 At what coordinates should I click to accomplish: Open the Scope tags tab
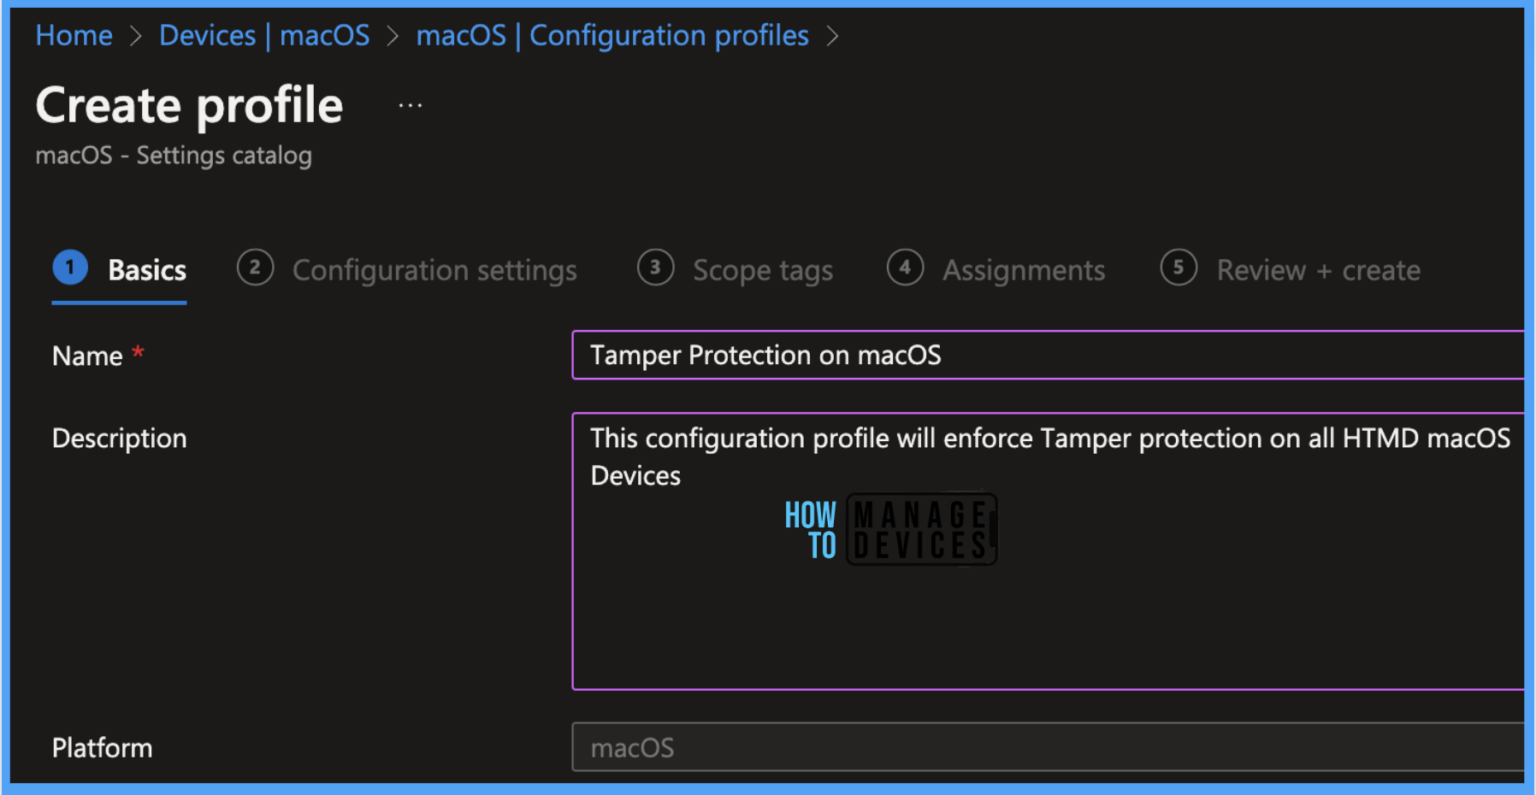click(762, 268)
